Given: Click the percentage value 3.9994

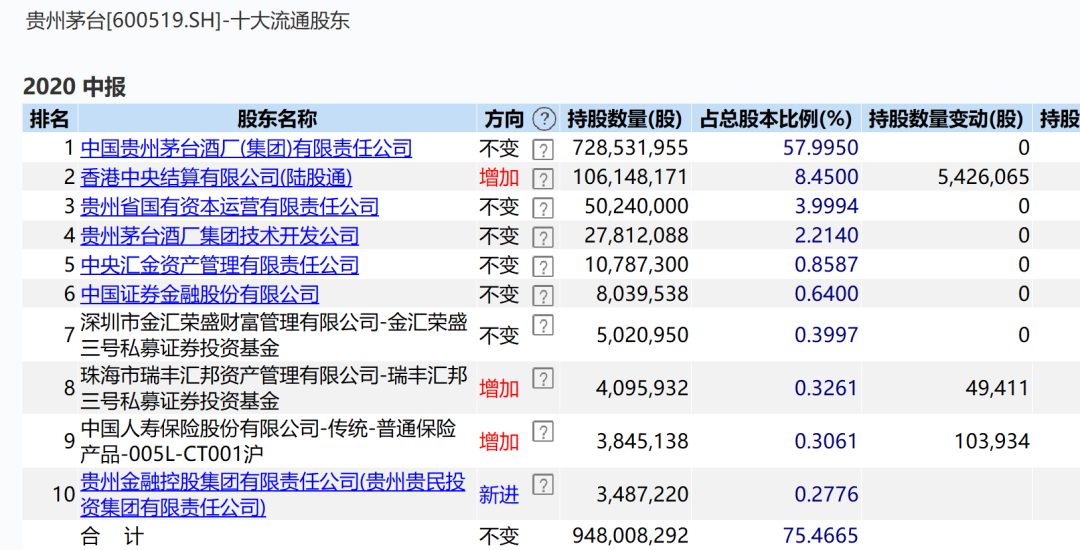Looking at the screenshot, I should [x=827, y=207].
